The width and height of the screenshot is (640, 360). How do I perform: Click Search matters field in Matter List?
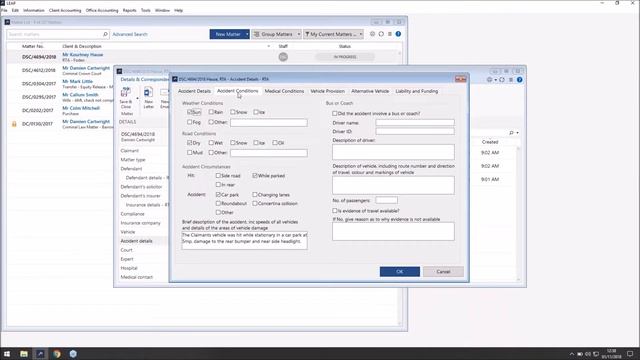[x=55, y=34]
